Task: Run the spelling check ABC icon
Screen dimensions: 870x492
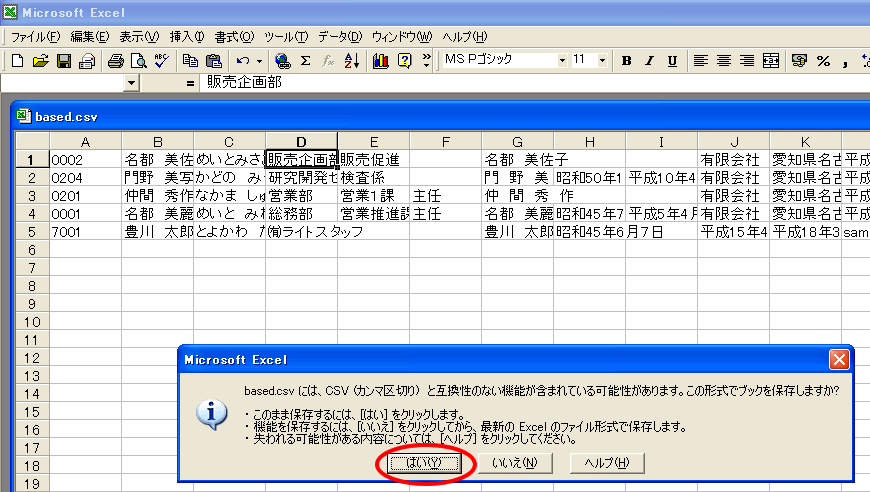Action: click(161, 61)
